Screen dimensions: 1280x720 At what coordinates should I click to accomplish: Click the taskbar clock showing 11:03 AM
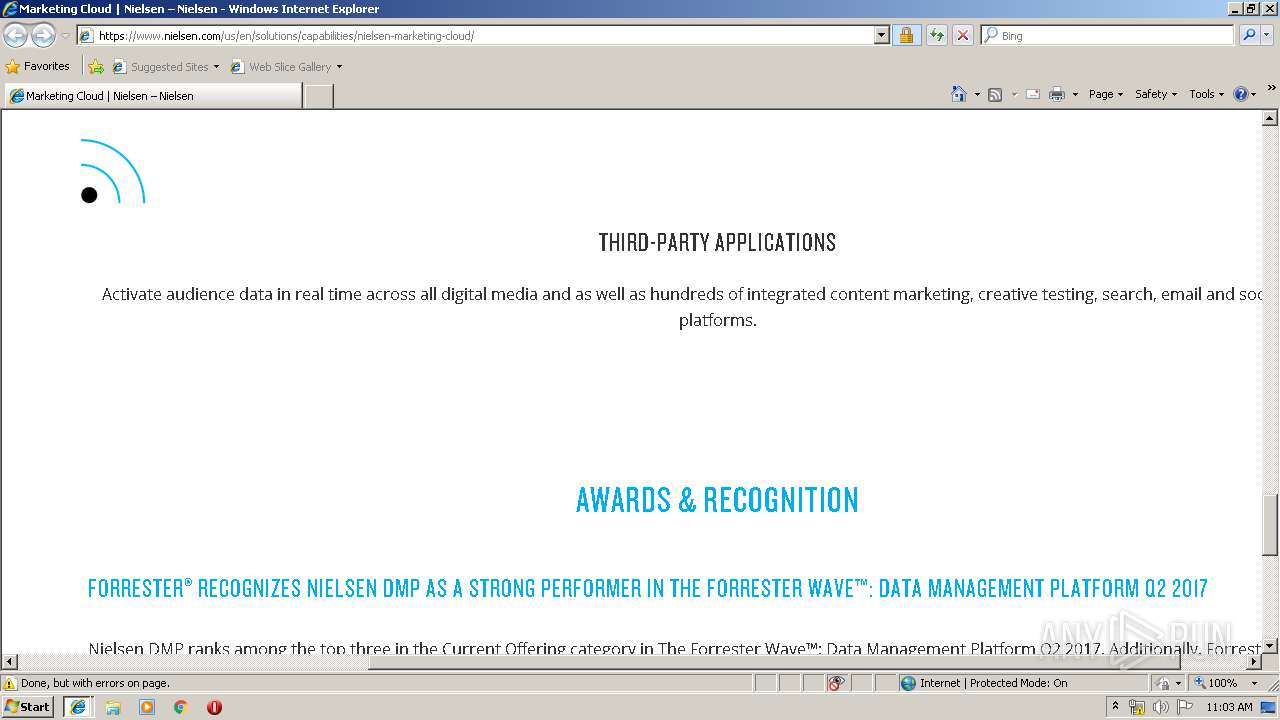coord(1229,707)
